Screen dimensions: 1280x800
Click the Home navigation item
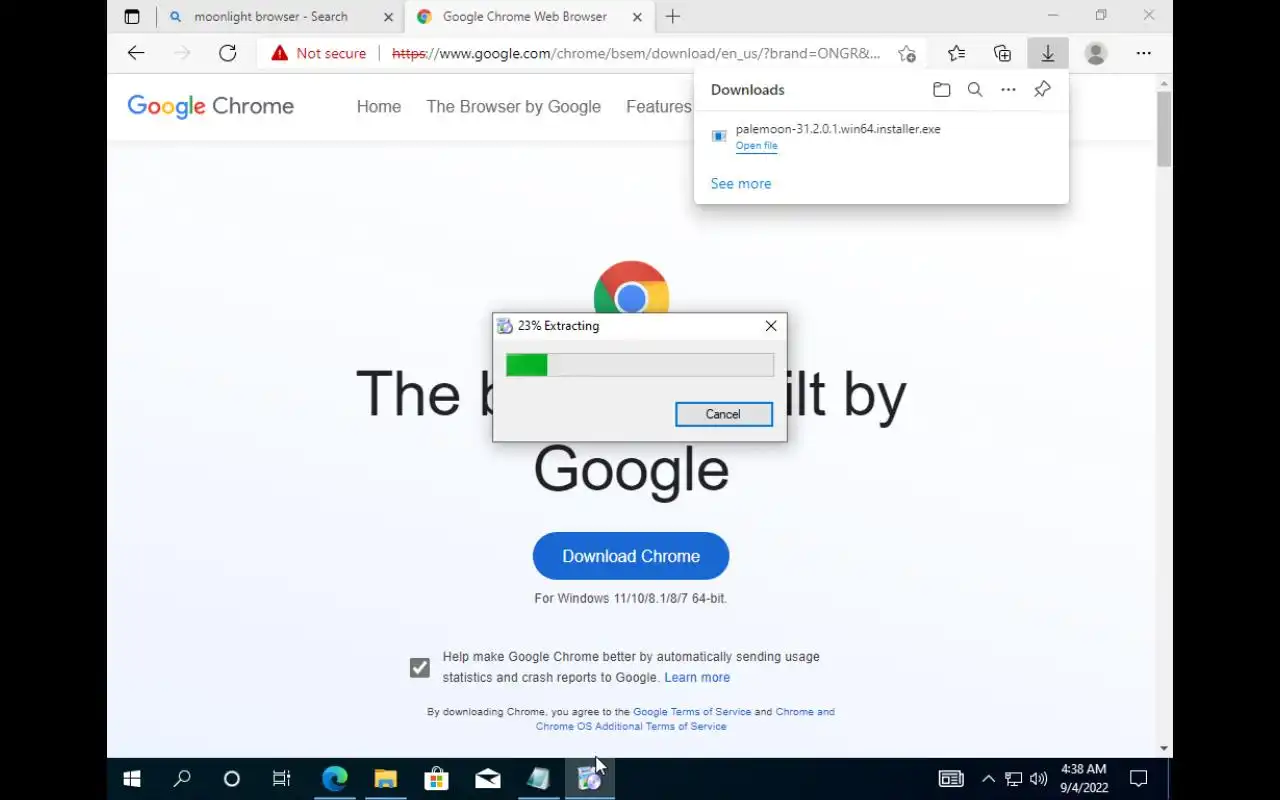coord(379,107)
